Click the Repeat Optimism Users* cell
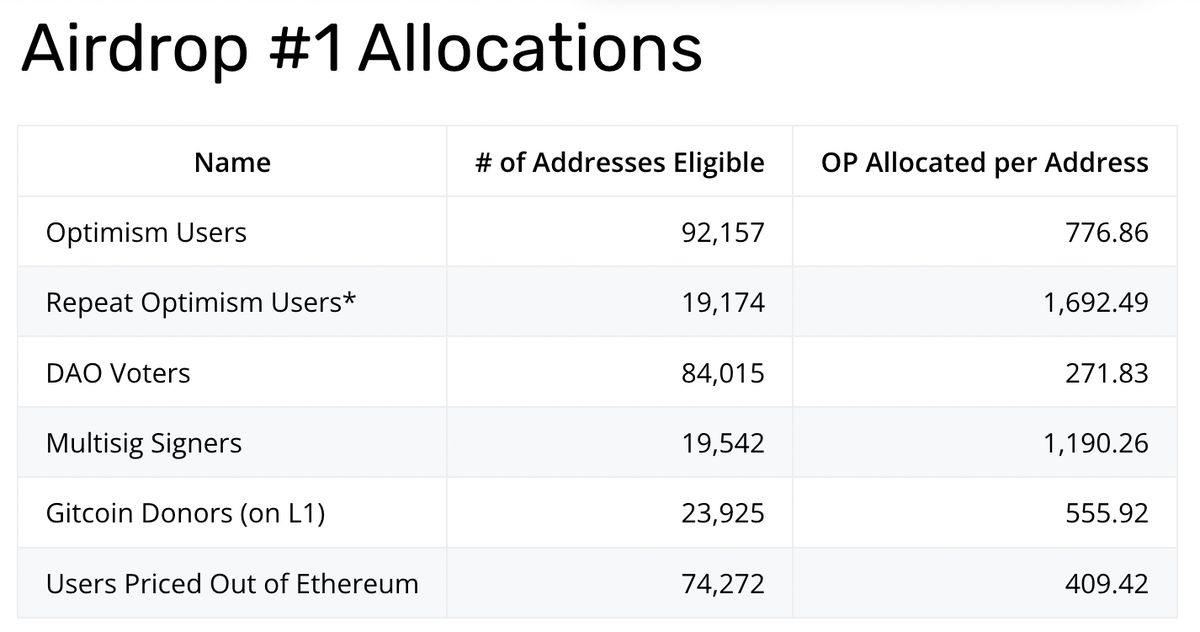The image size is (1200, 632). coord(201,303)
